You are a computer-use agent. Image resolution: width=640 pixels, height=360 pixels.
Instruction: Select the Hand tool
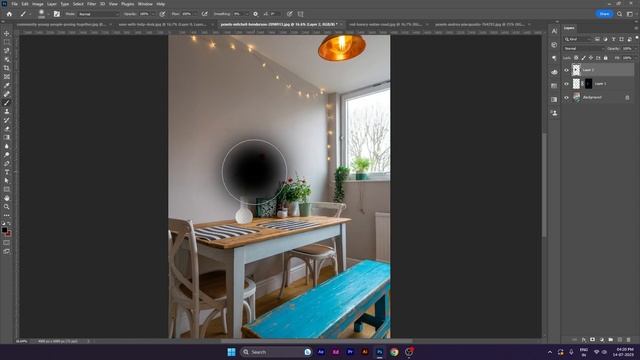[7, 198]
